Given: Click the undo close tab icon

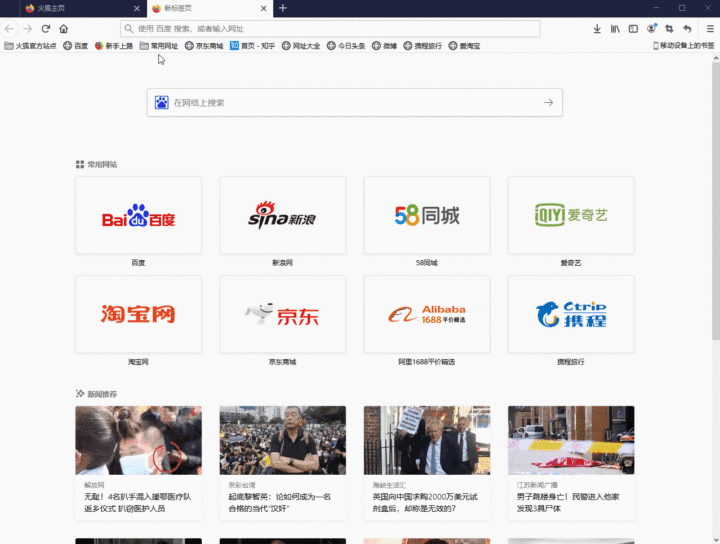Looking at the screenshot, I should tap(687, 29).
